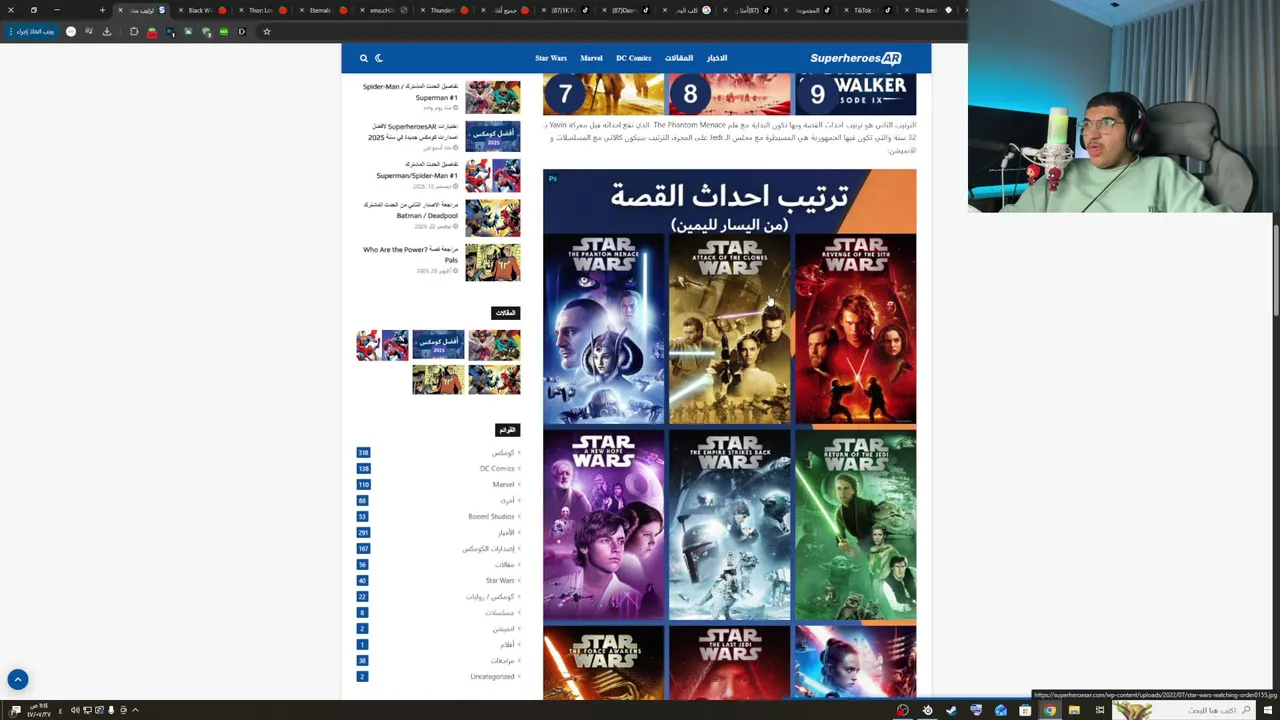Click The Last Jedi poster
Image resolution: width=1280 pixels, height=720 pixels.
pyautogui.click(x=729, y=662)
